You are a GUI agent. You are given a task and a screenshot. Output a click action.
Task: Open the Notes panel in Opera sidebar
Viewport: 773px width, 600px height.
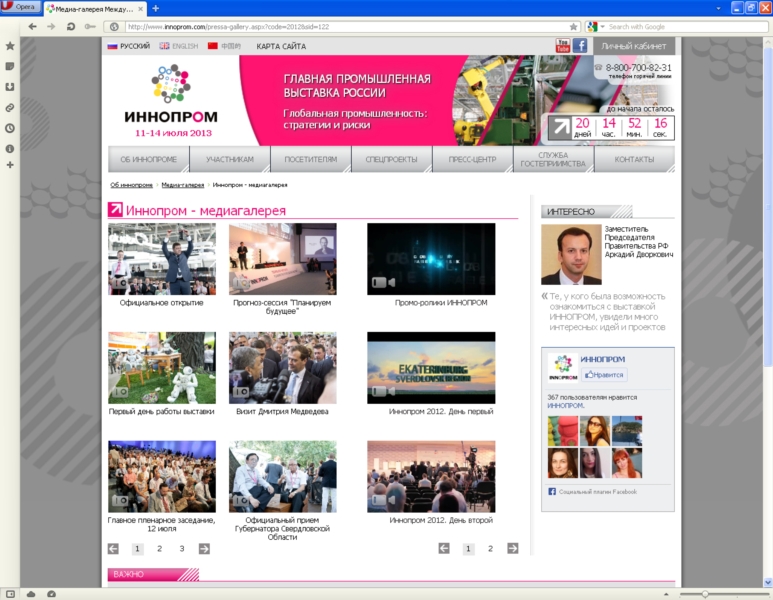click(10, 66)
